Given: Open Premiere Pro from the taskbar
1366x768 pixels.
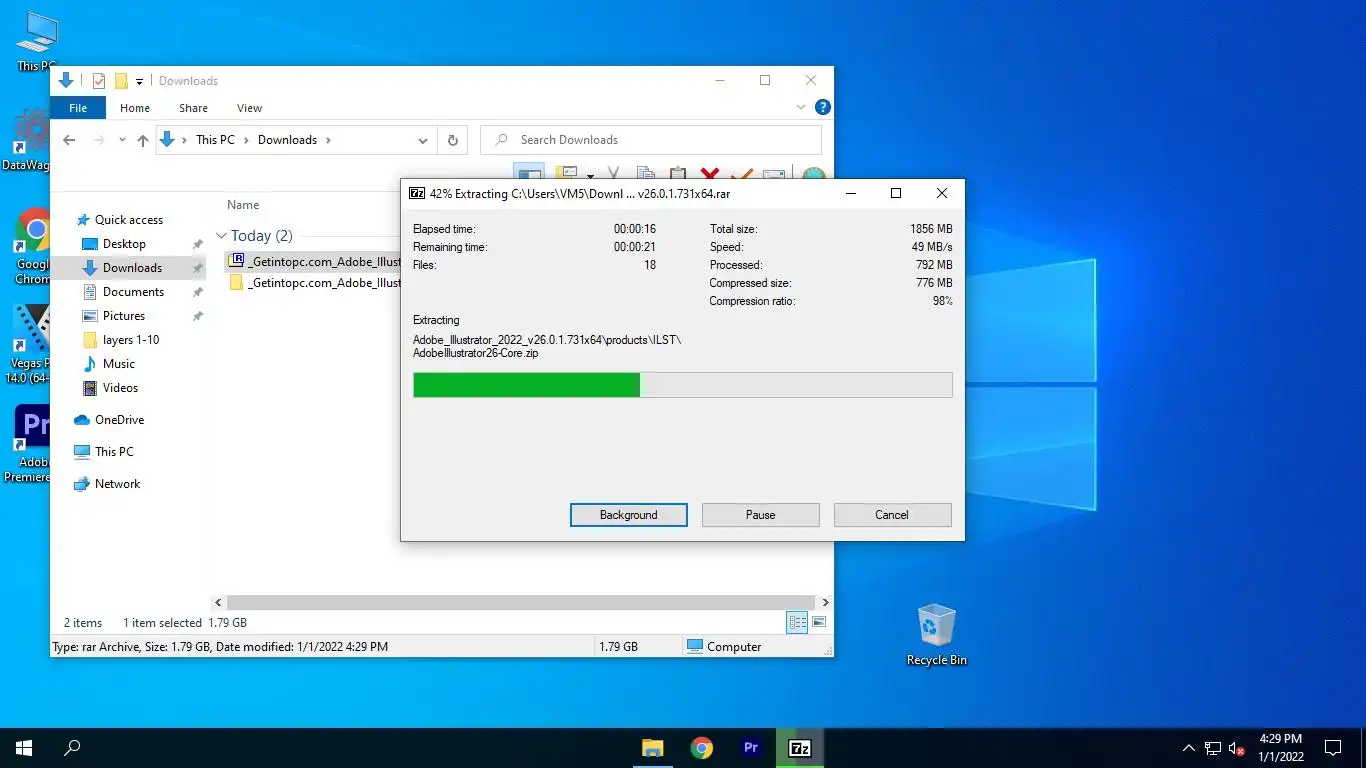Looking at the screenshot, I should 751,748.
